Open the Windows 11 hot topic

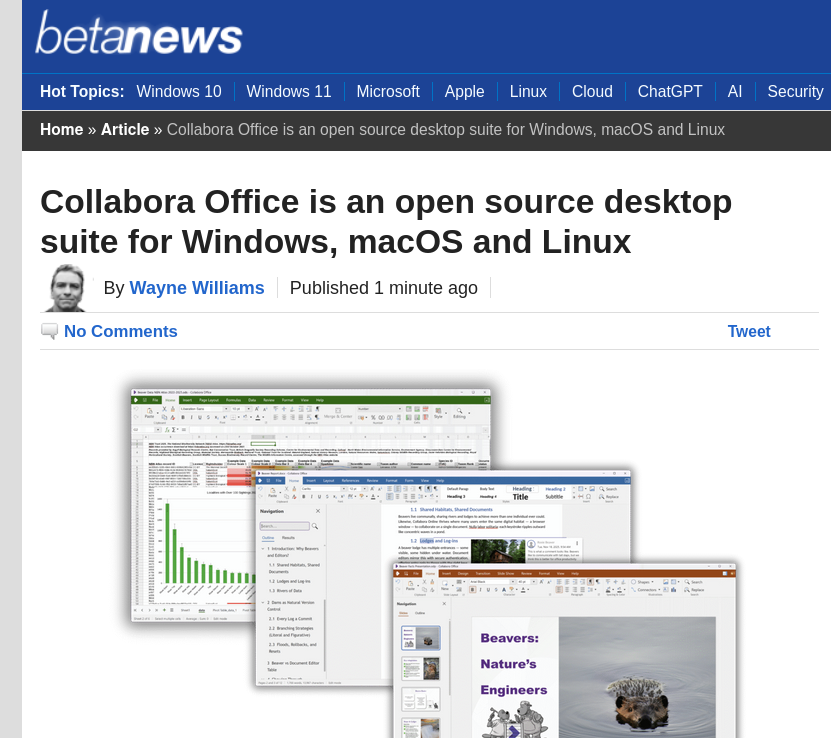tap(288, 92)
